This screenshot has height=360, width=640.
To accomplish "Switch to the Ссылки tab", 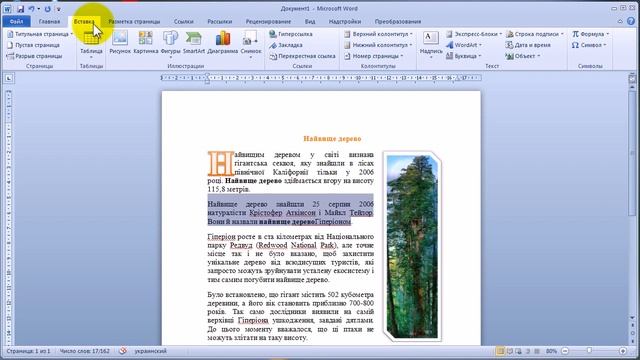I will [183, 21].
